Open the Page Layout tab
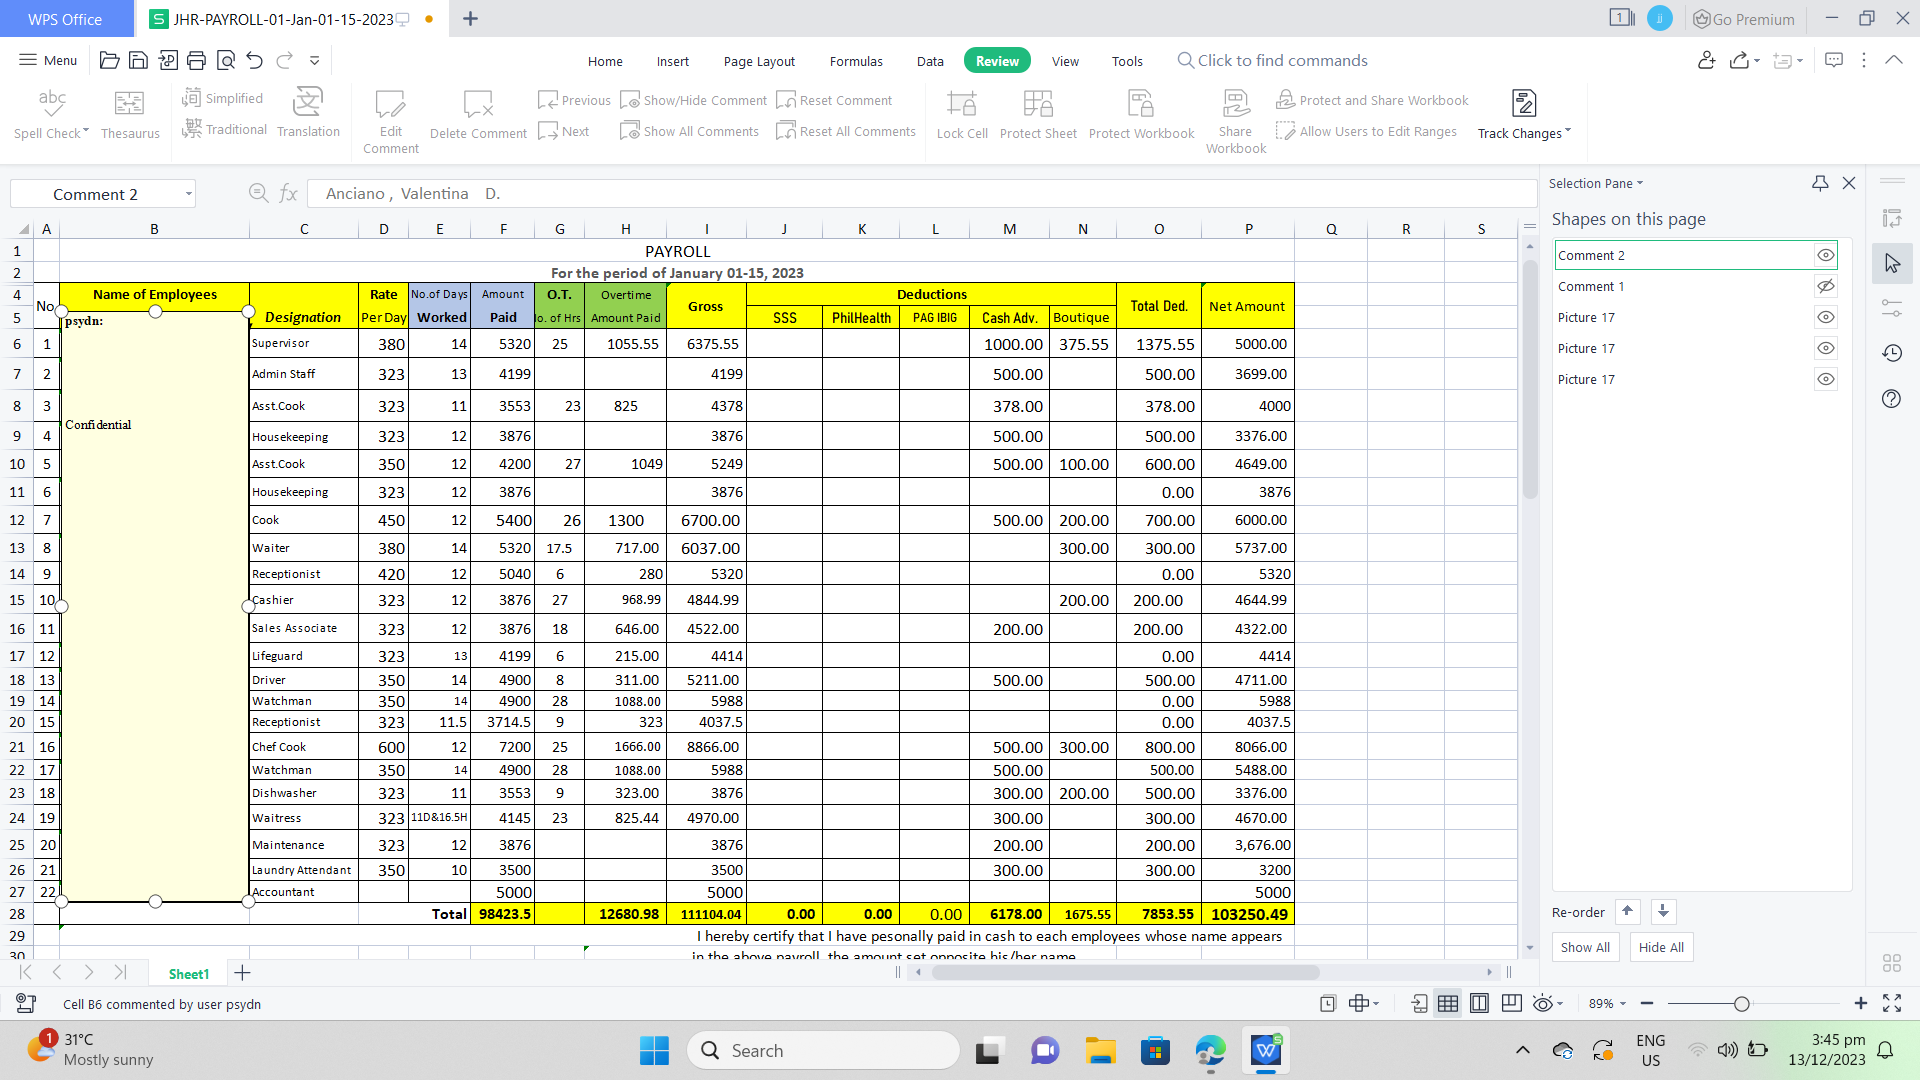Image resolution: width=1920 pixels, height=1080 pixels. (x=759, y=61)
